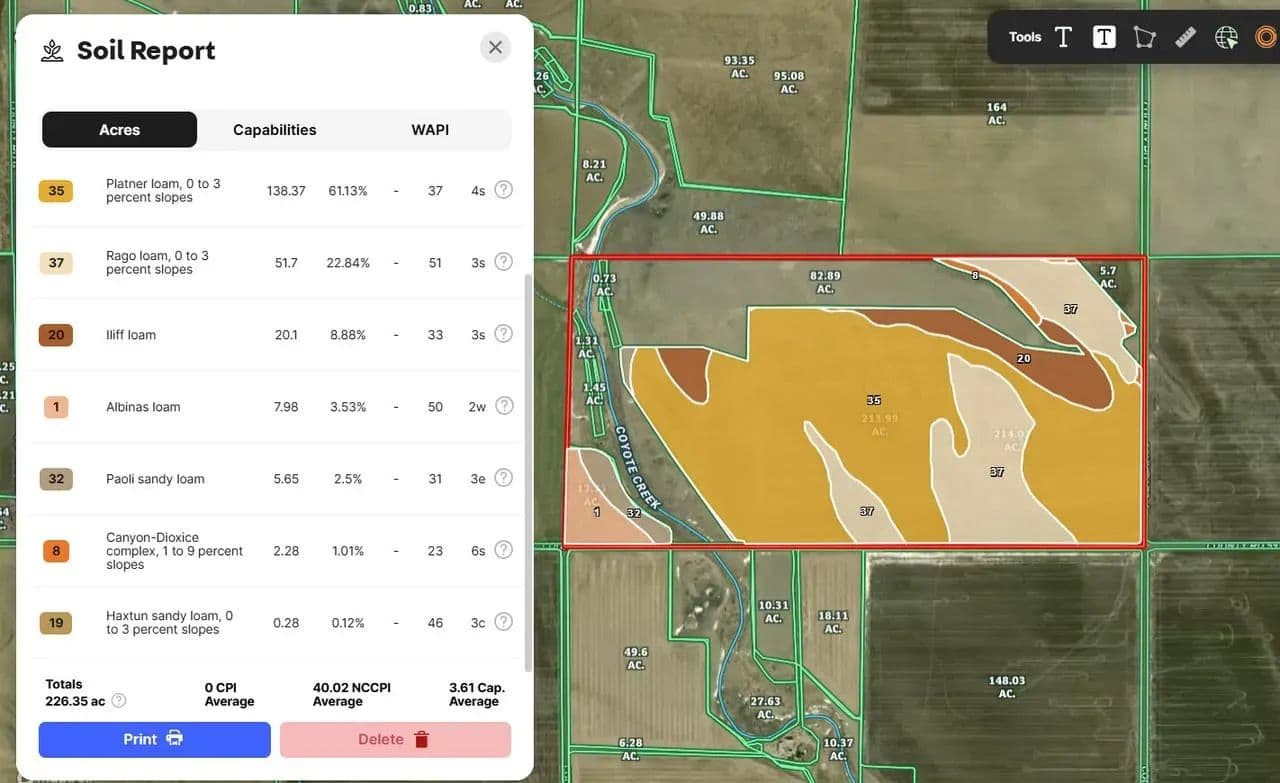The width and height of the screenshot is (1280, 783).
Task: Click the Platner loam 35 color swatch
Action: click(56, 191)
